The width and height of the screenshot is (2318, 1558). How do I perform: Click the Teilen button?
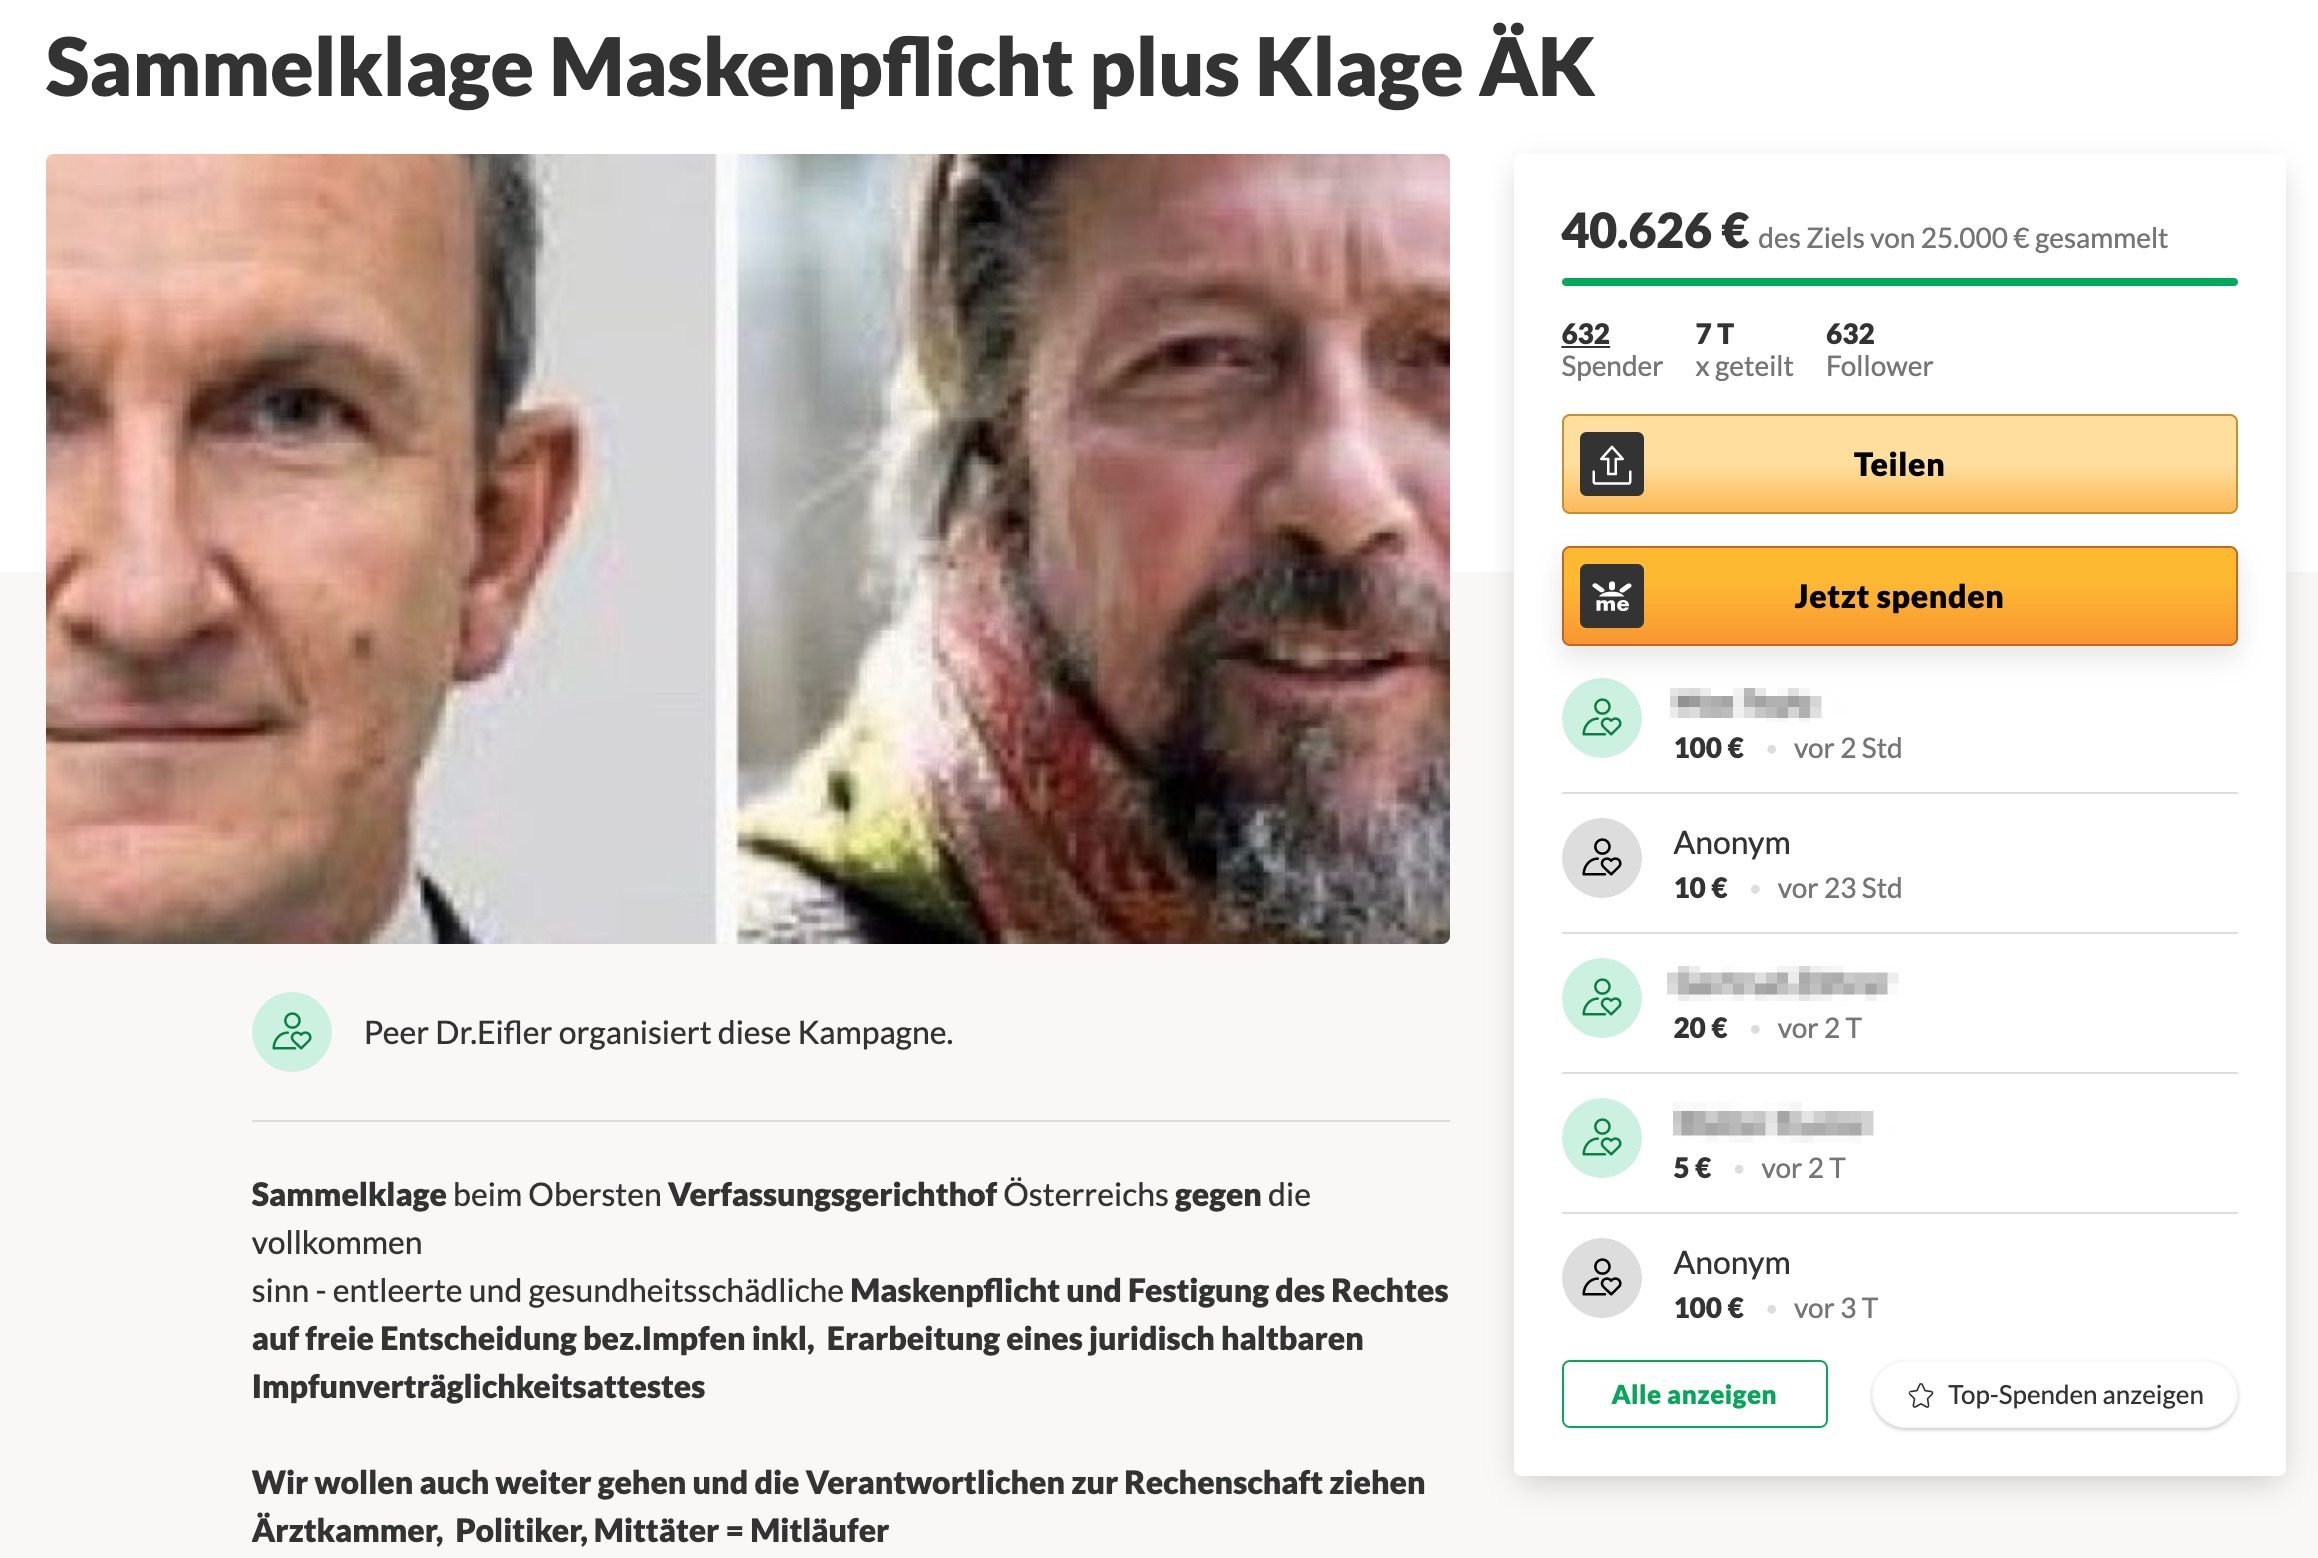pyautogui.click(x=1899, y=464)
